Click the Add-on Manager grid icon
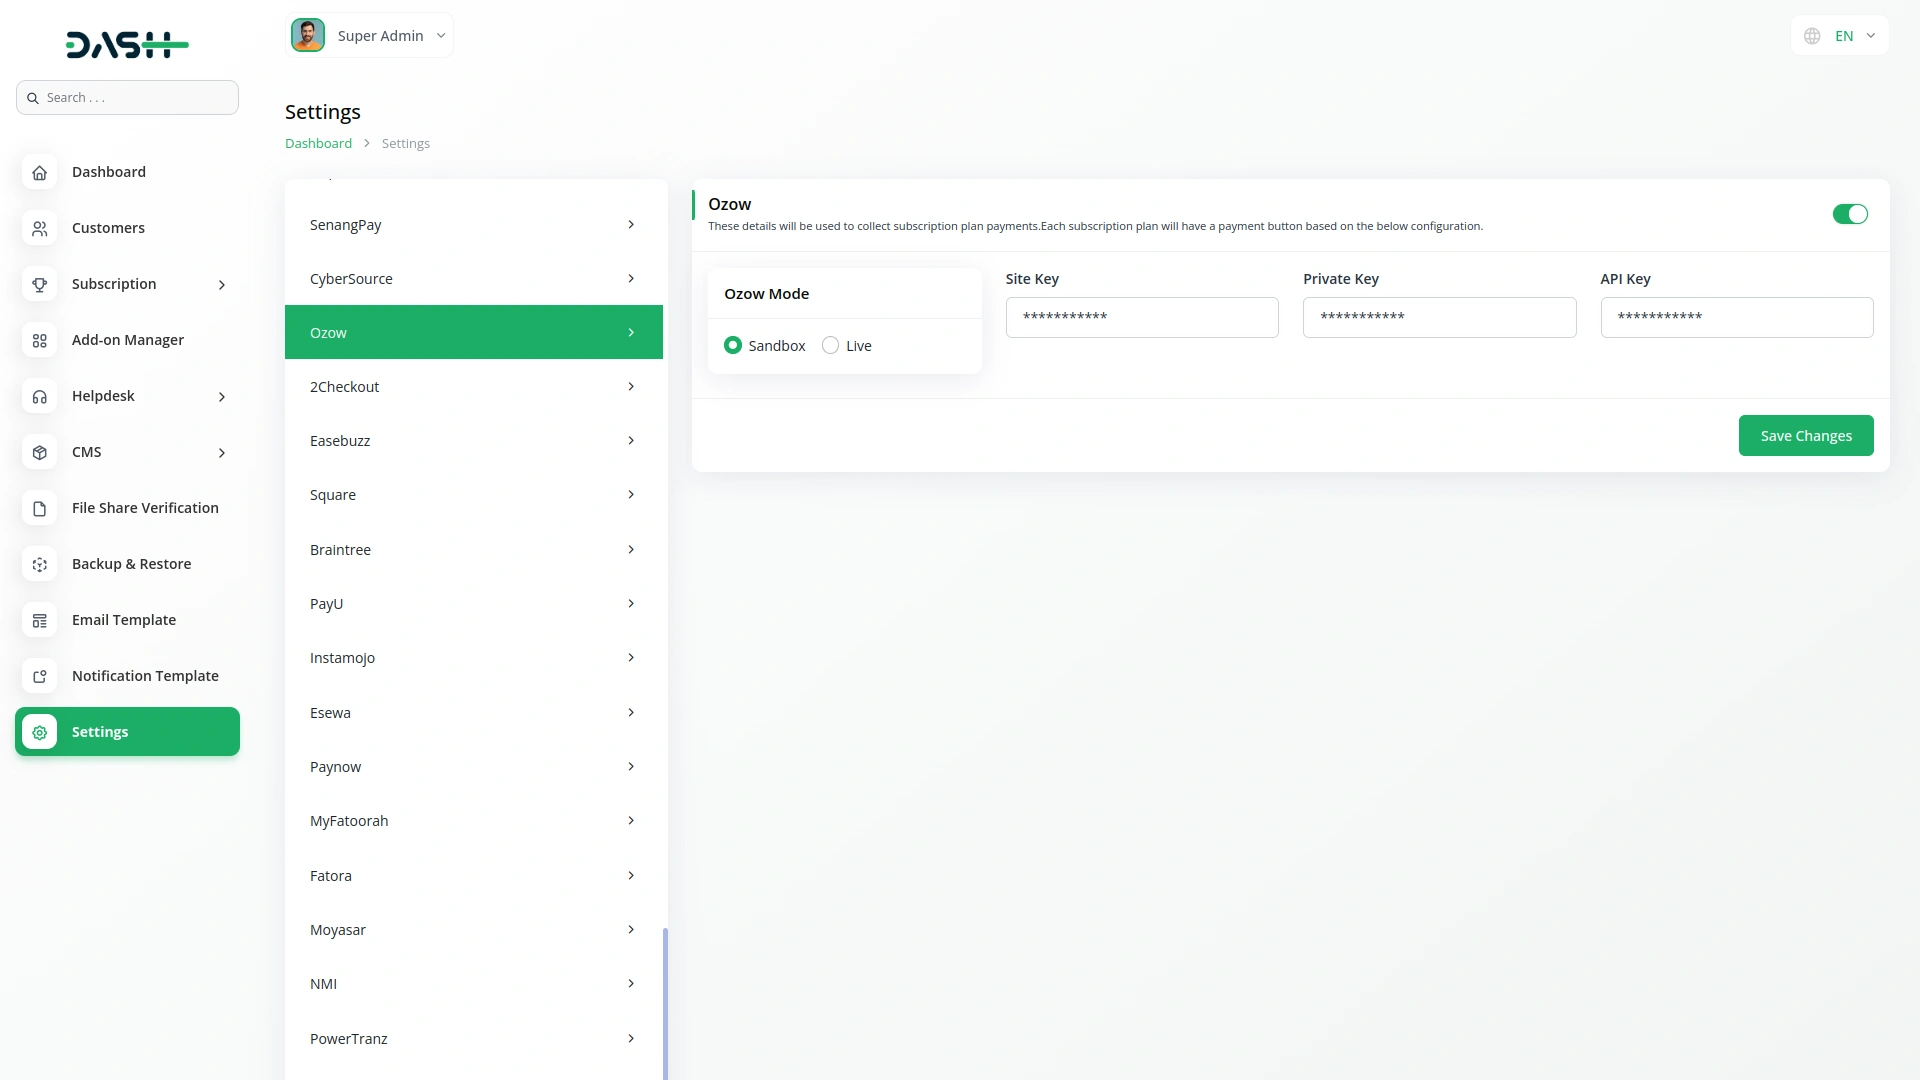 click(39, 340)
